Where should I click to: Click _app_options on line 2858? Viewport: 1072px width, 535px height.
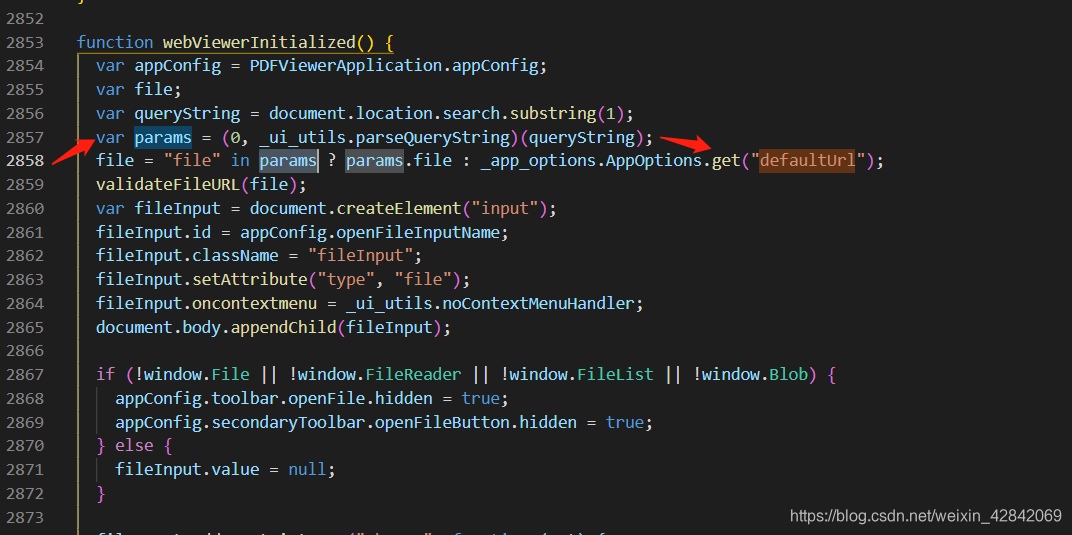coord(539,161)
